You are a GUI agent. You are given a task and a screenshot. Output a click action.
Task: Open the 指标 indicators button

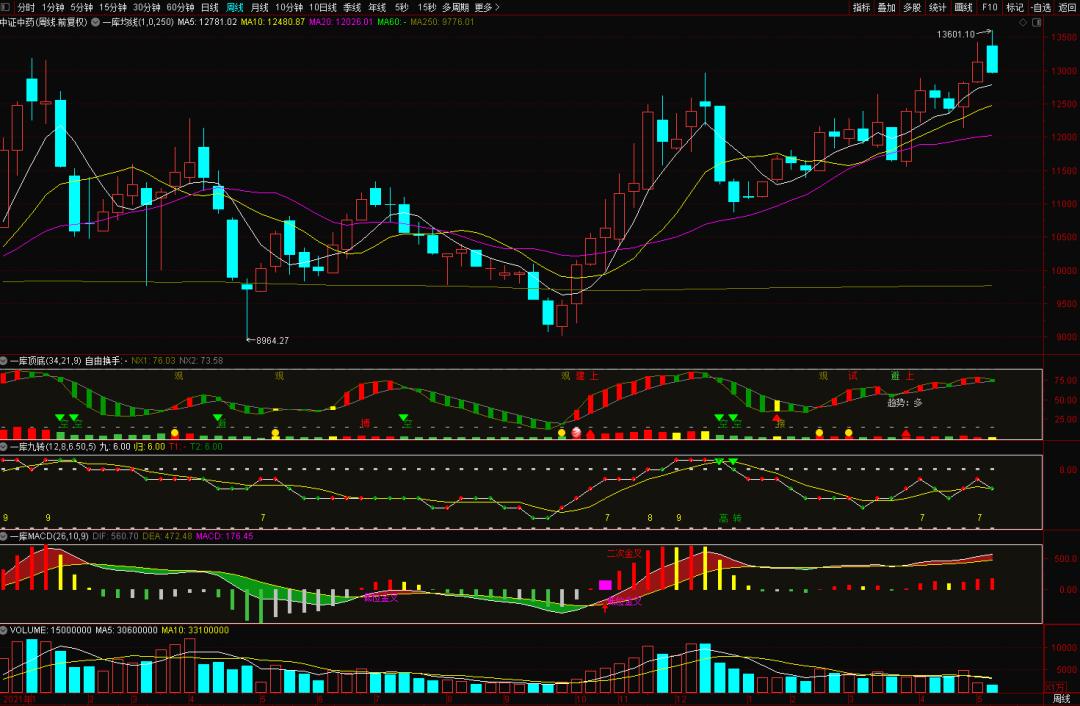pos(862,8)
